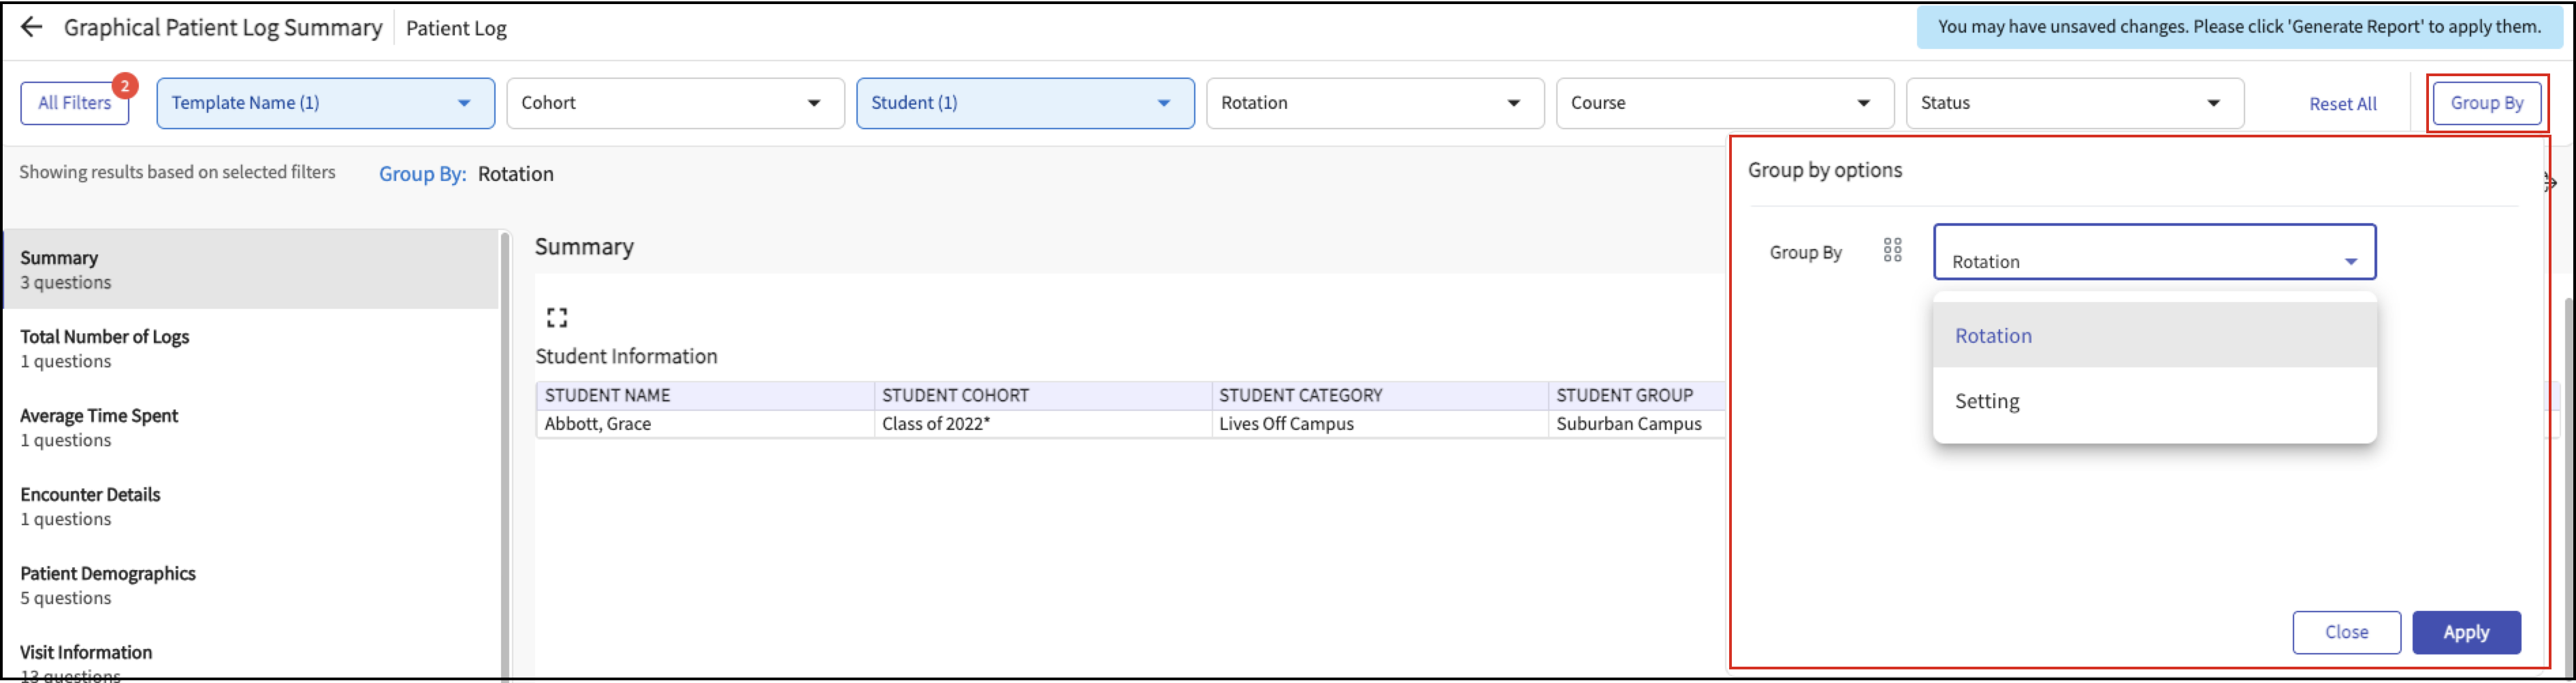
Task: Choose Rotation in the group by list
Action: (x=1993, y=336)
